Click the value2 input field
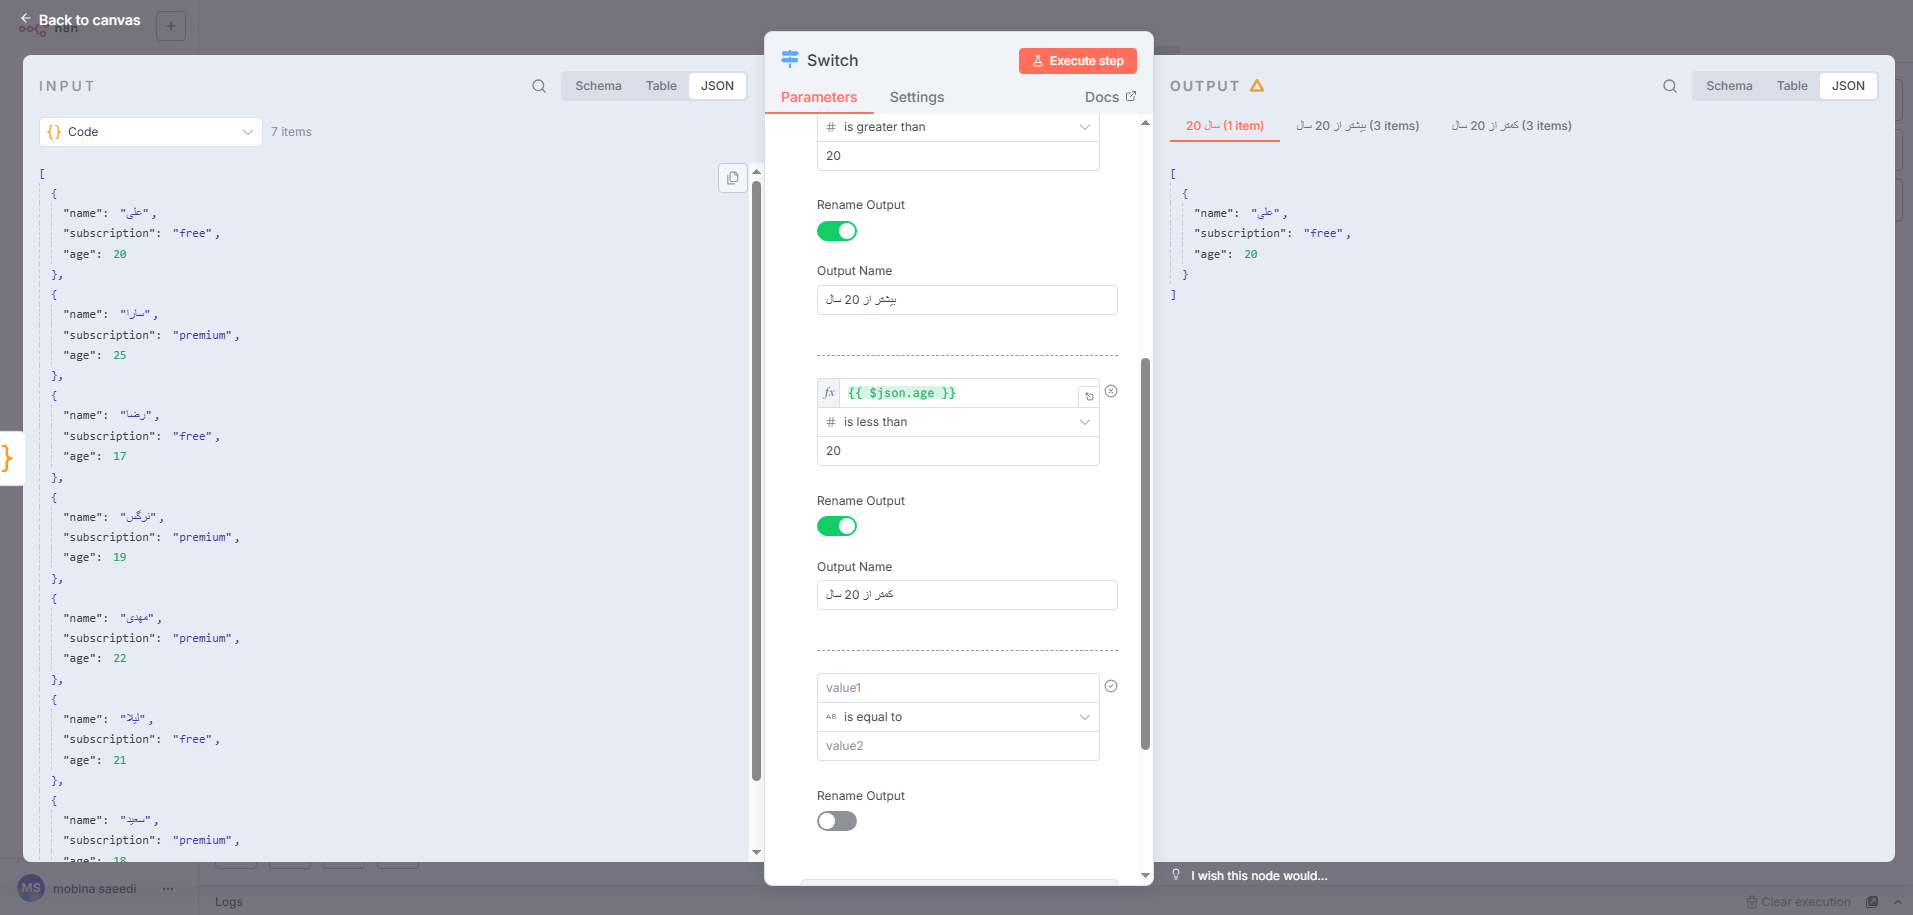Screen dimensions: 1913x915 point(957,746)
